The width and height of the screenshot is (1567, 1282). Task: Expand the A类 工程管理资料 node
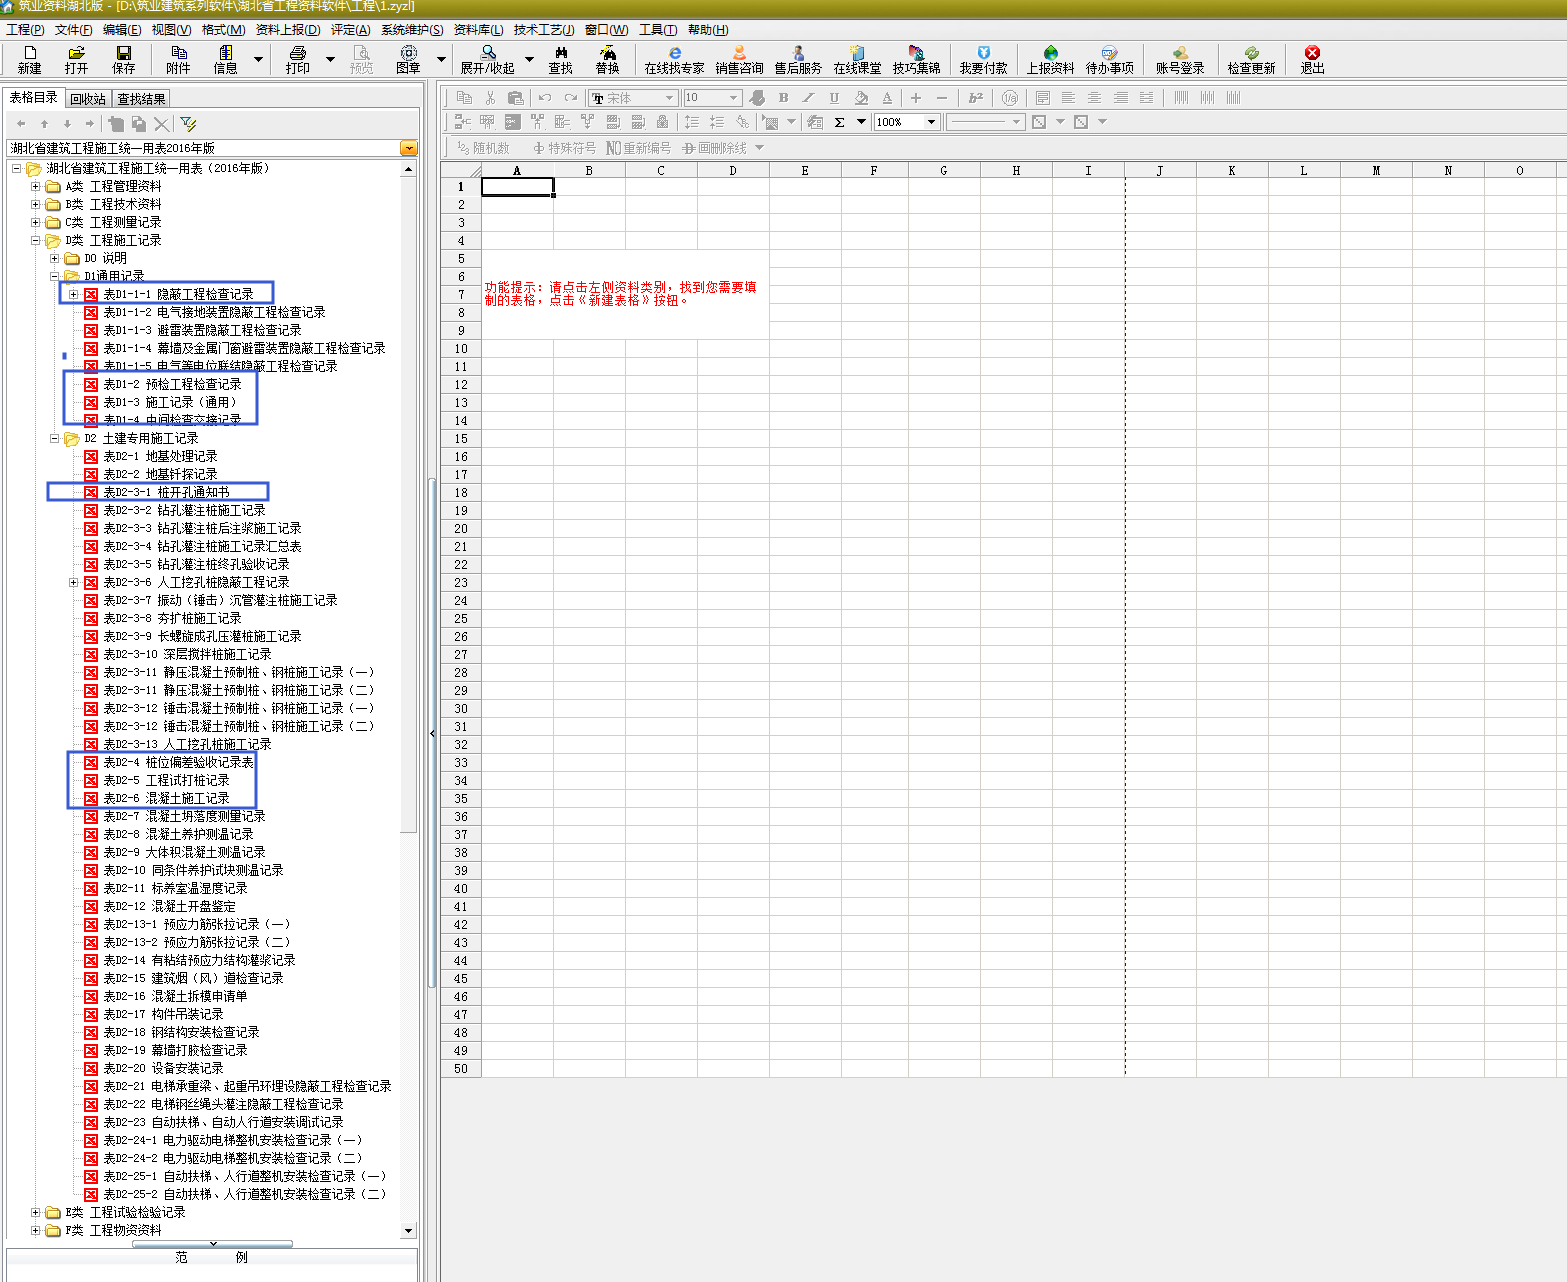(x=36, y=186)
